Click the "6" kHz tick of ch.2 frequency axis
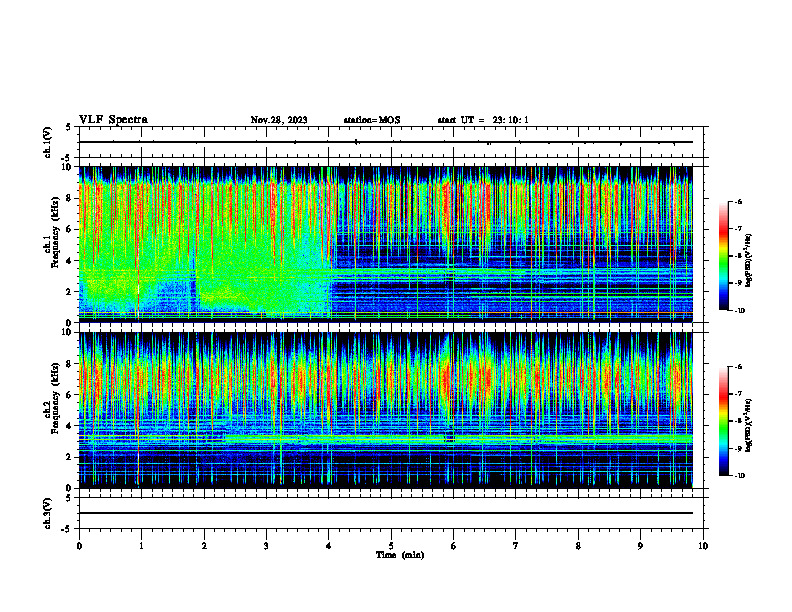Image resolution: width=792 pixels, height=612 pixels. pyautogui.click(x=69, y=395)
